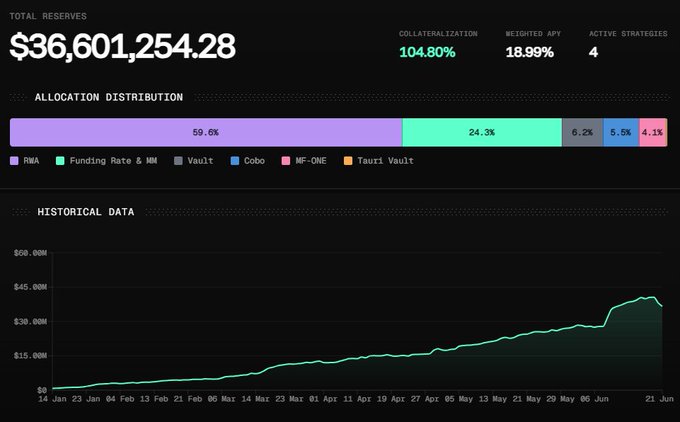This screenshot has height=422, width=680.
Task: Click the 29 May x-axis date
Action: click(560, 399)
